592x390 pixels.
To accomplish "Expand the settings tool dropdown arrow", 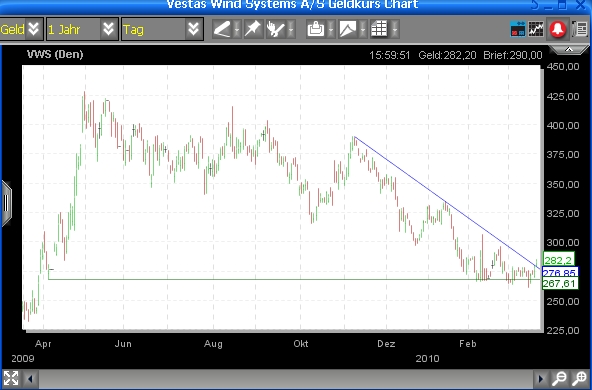I will 291,29.
